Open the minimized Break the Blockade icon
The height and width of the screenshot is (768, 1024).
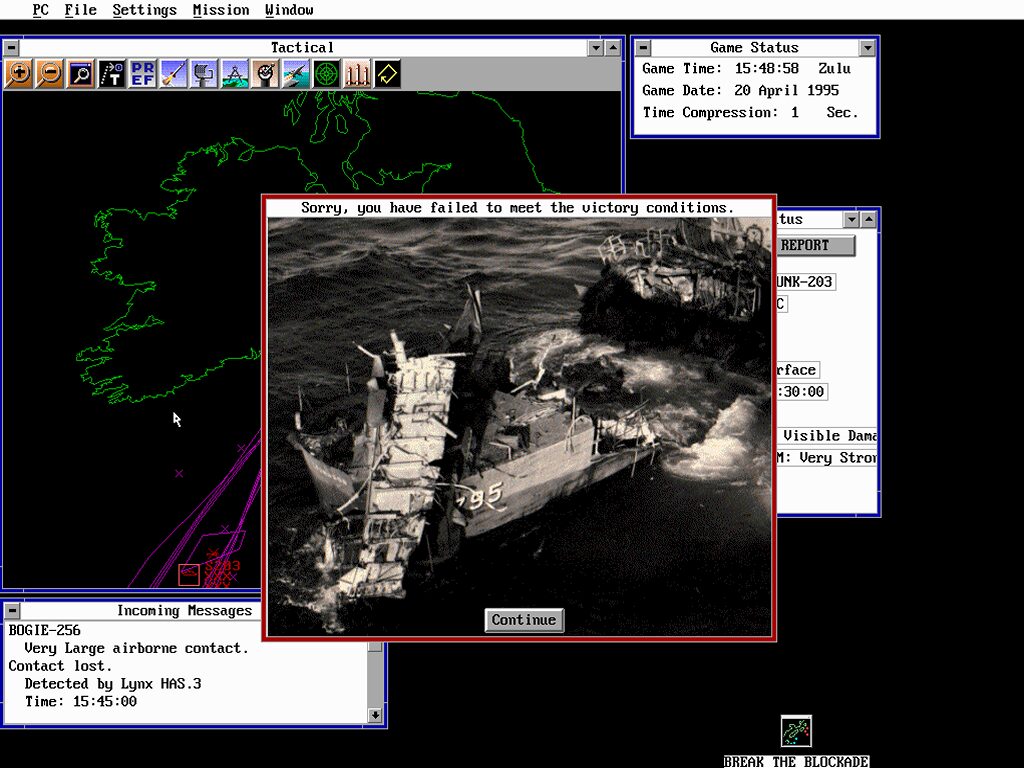[796, 732]
